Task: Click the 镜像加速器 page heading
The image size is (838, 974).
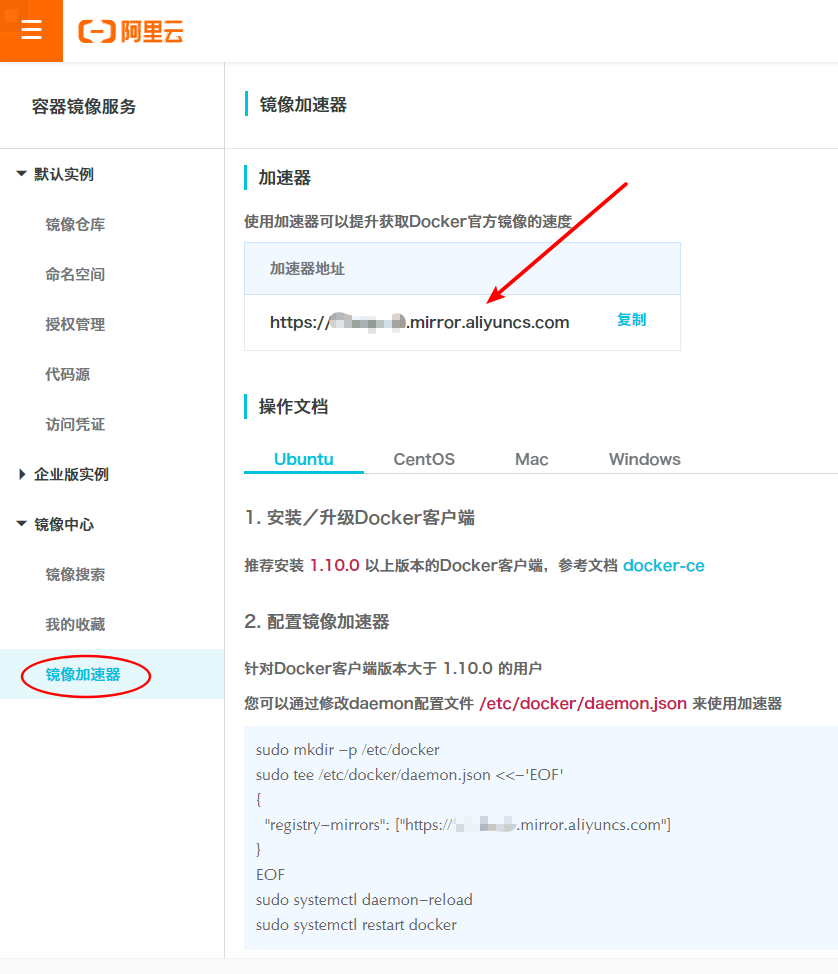Action: [303, 104]
